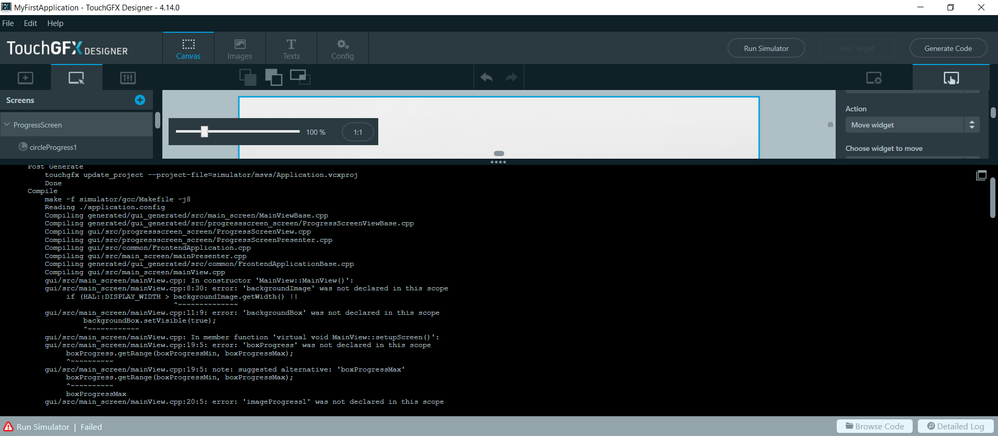
Task: Click the 'imageProgress1' not declared error line
Action: click(x=244, y=402)
